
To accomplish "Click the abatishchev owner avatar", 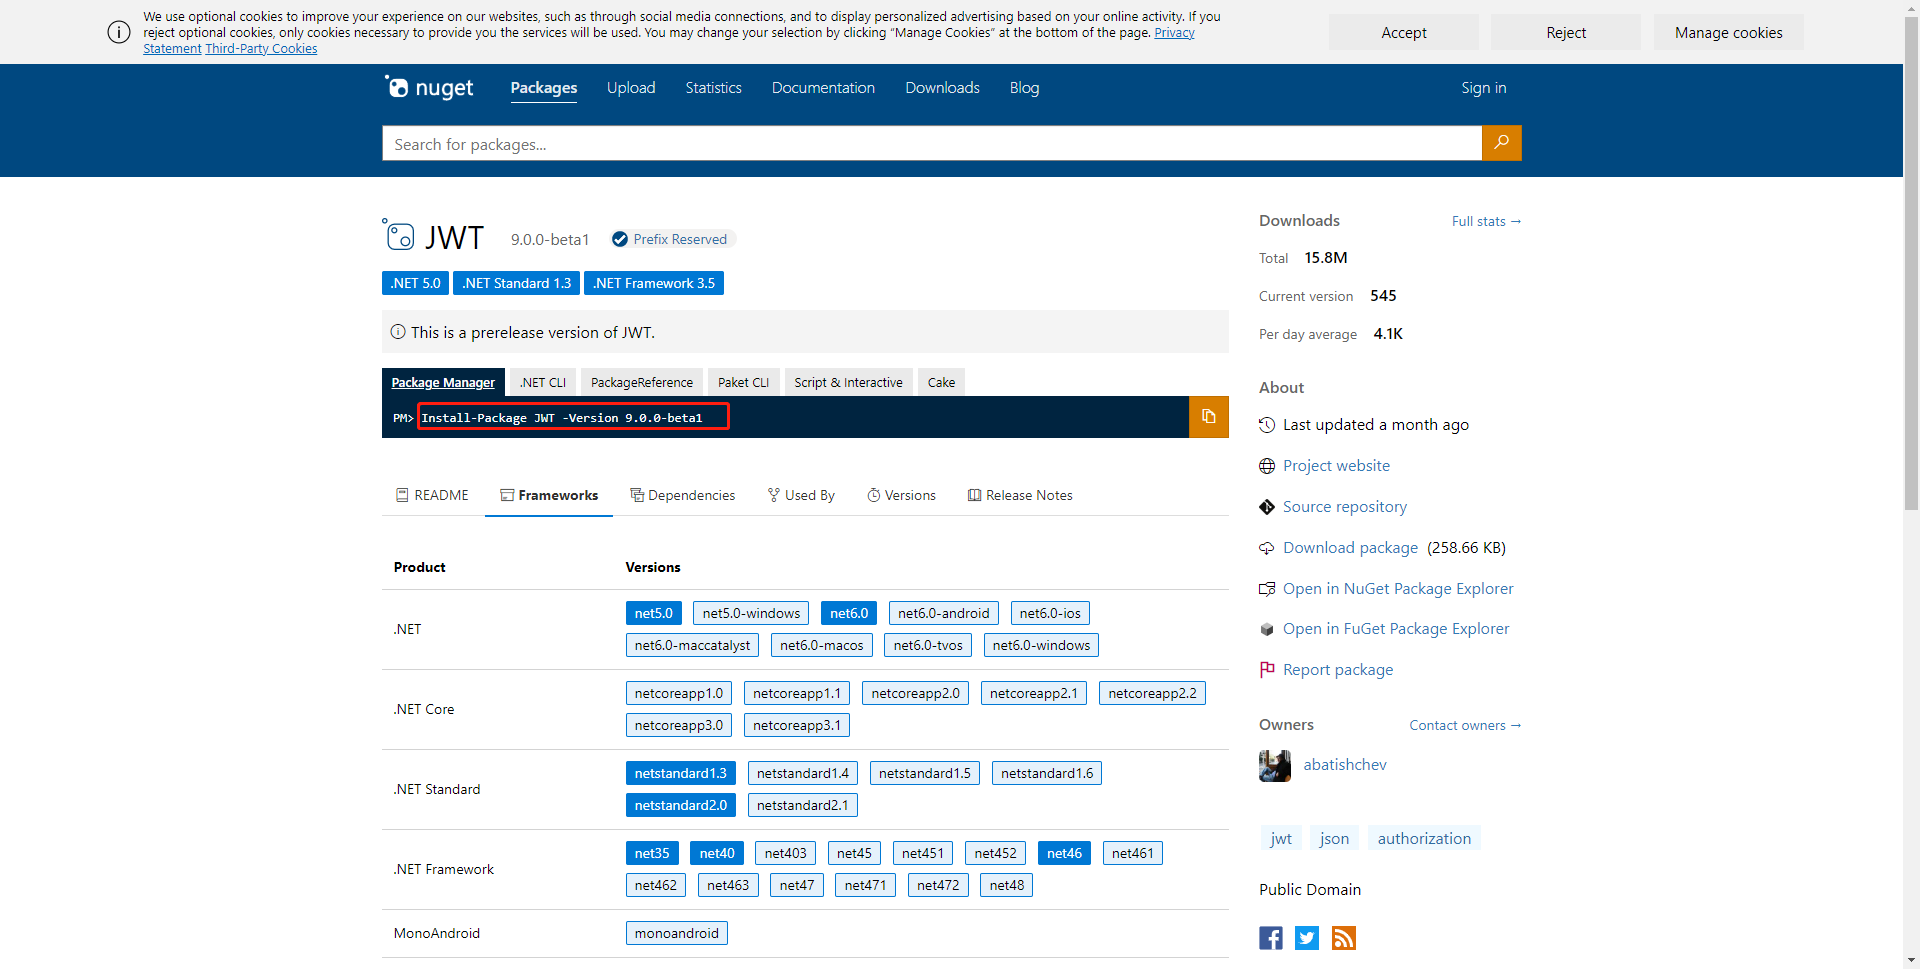I will coord(1275,765).
